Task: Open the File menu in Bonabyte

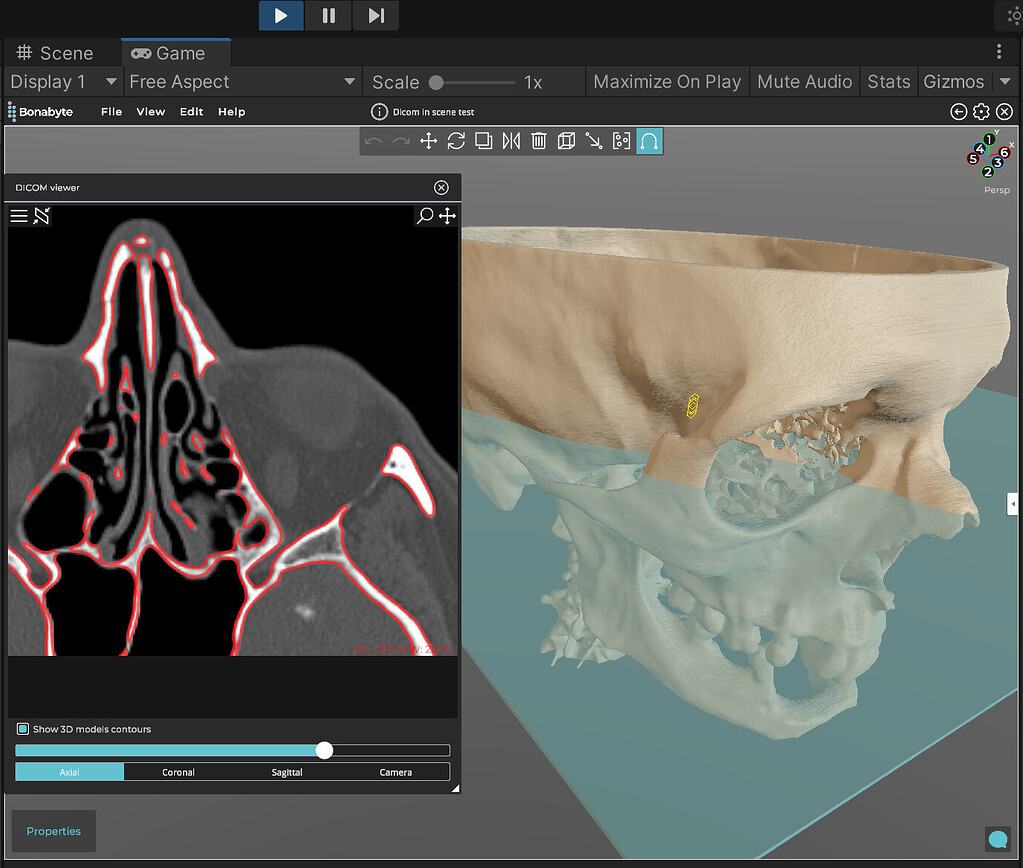Action: pos(110,111)
